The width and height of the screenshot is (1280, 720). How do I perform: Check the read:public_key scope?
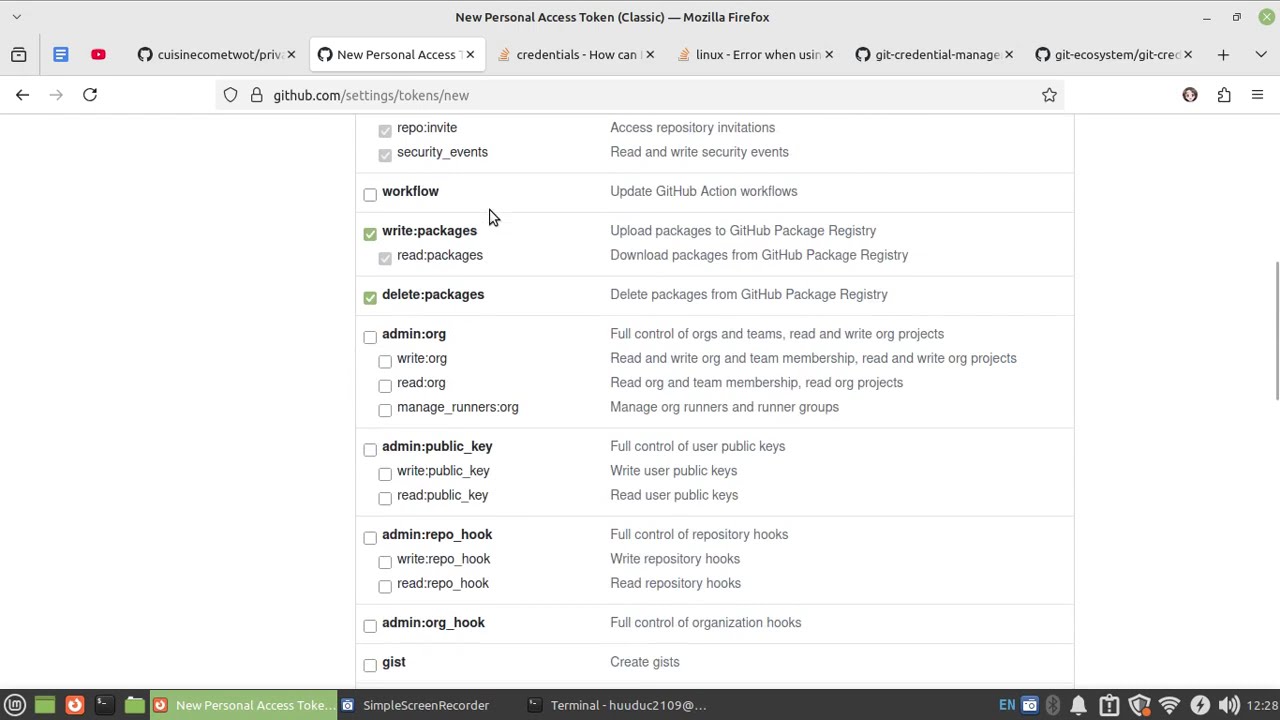(x=385, y=498)
